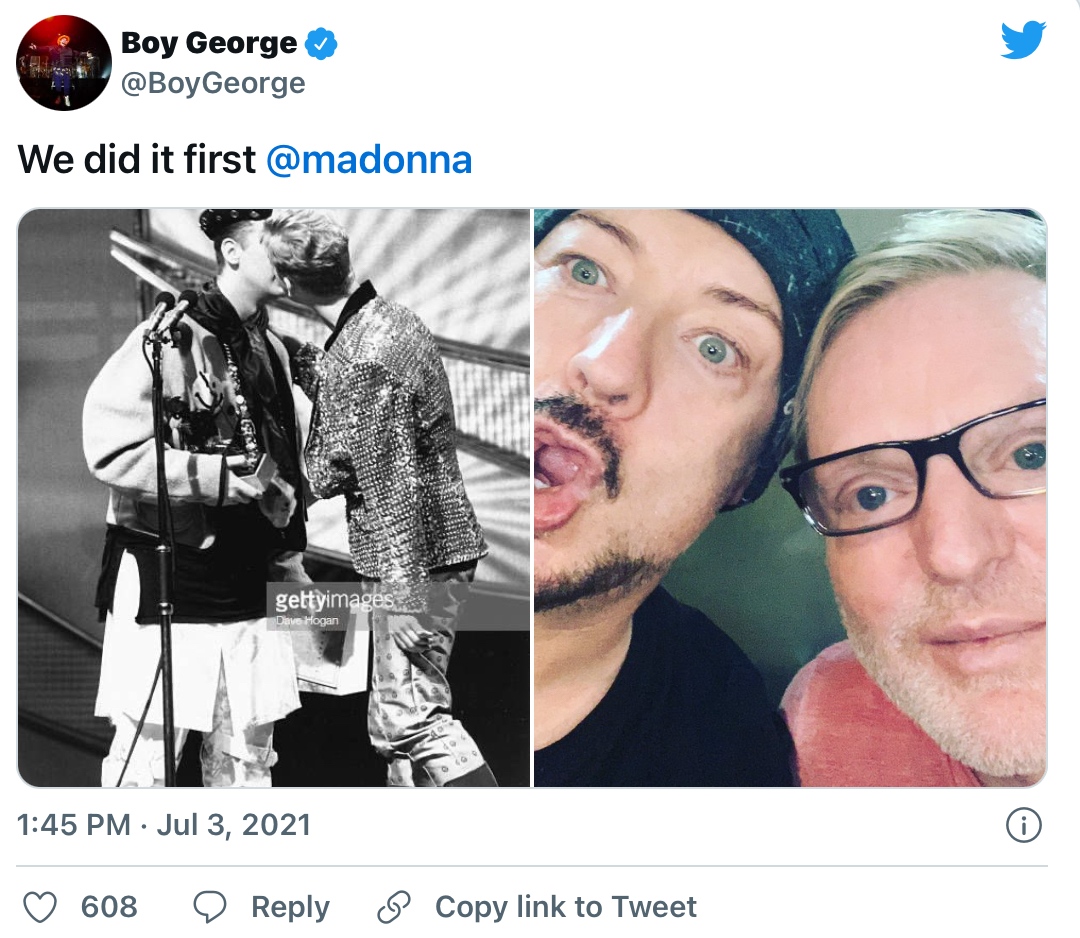This screenshot has width=1080, height=938.
Task: Open the tweet info circle icon
Action: [x=1024, y=824]
